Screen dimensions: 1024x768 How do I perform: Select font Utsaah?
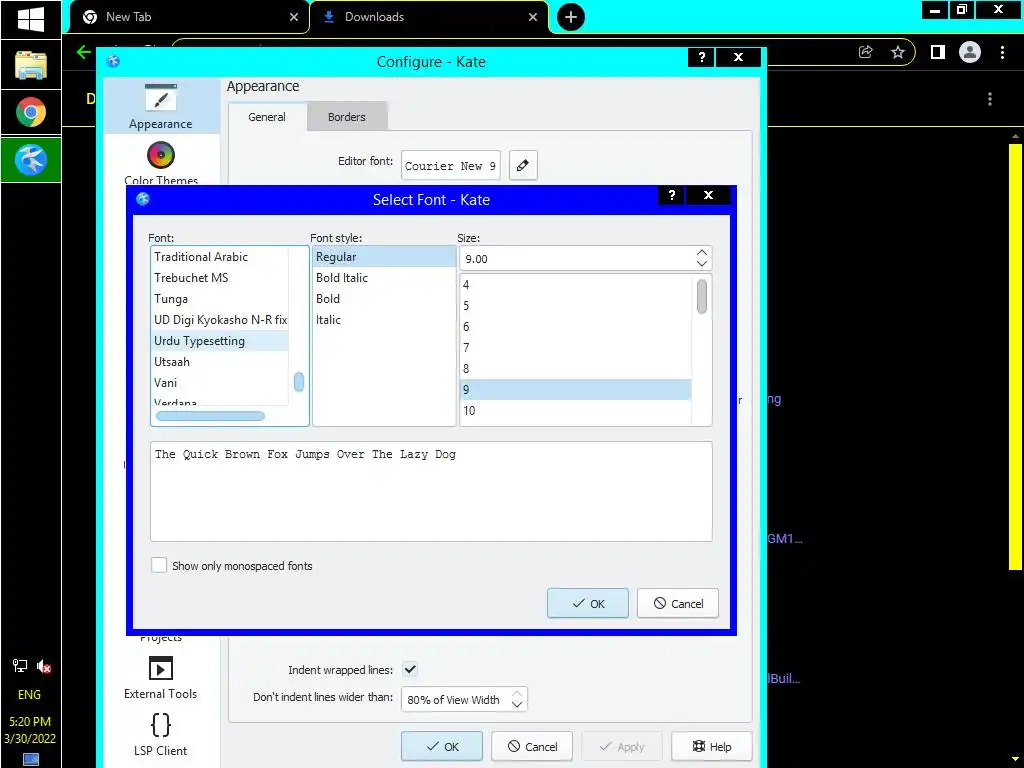coord(219,361)
